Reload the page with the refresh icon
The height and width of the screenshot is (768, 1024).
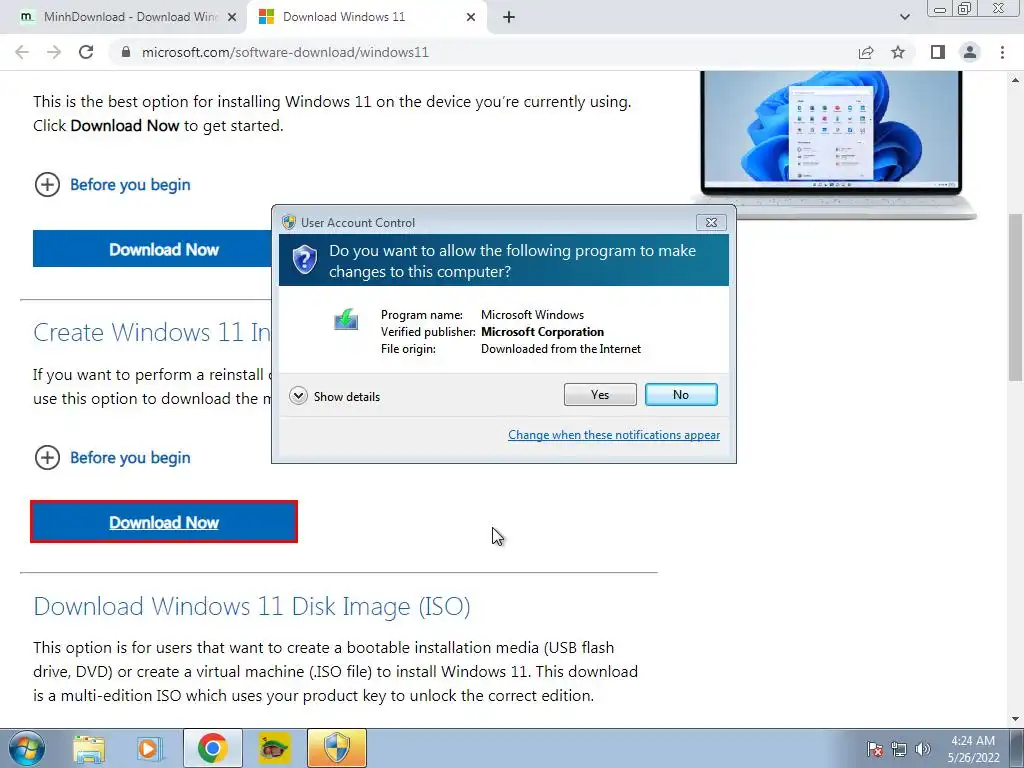click(x=86, y=52)
